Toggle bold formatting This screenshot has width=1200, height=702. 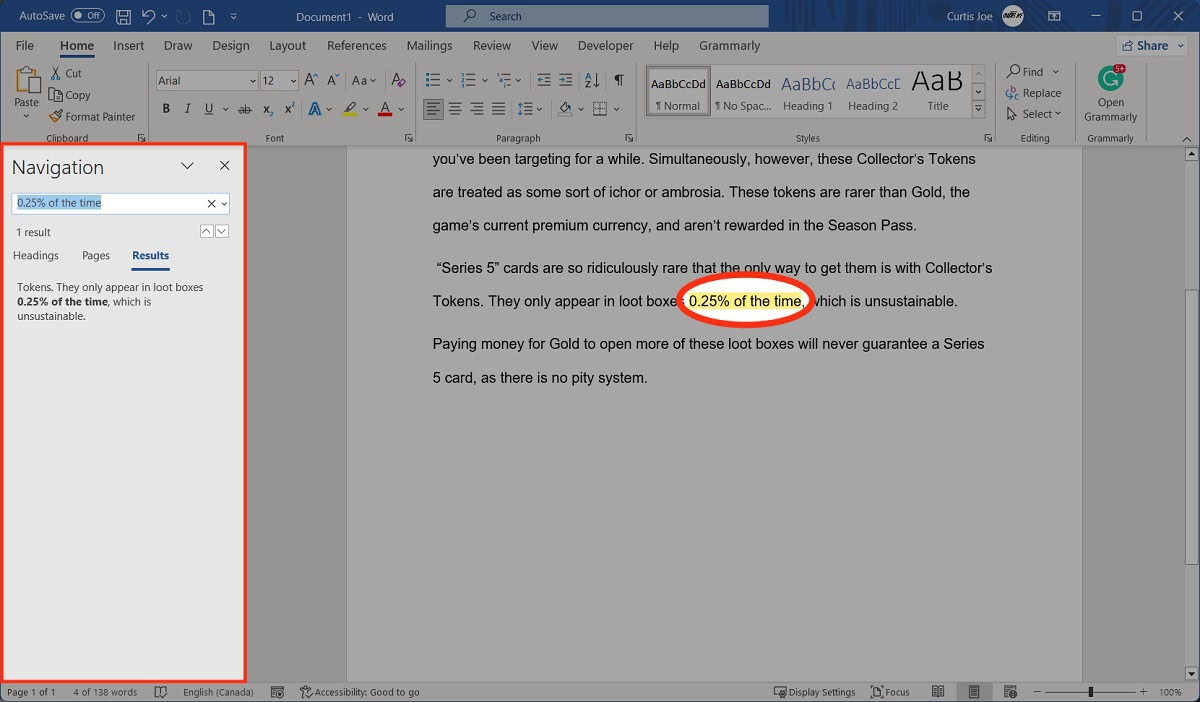(x=166, y=109)
